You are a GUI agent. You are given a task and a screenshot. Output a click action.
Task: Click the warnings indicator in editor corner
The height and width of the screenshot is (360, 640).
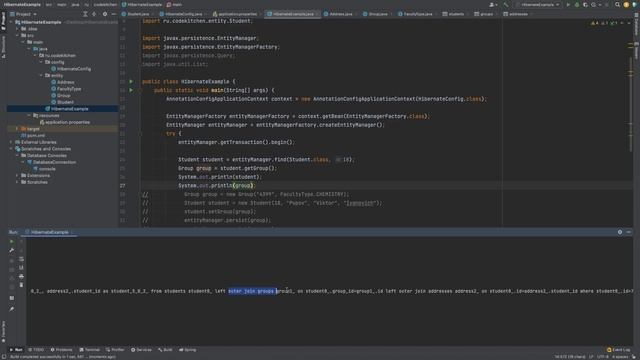(x=604, y=23)
